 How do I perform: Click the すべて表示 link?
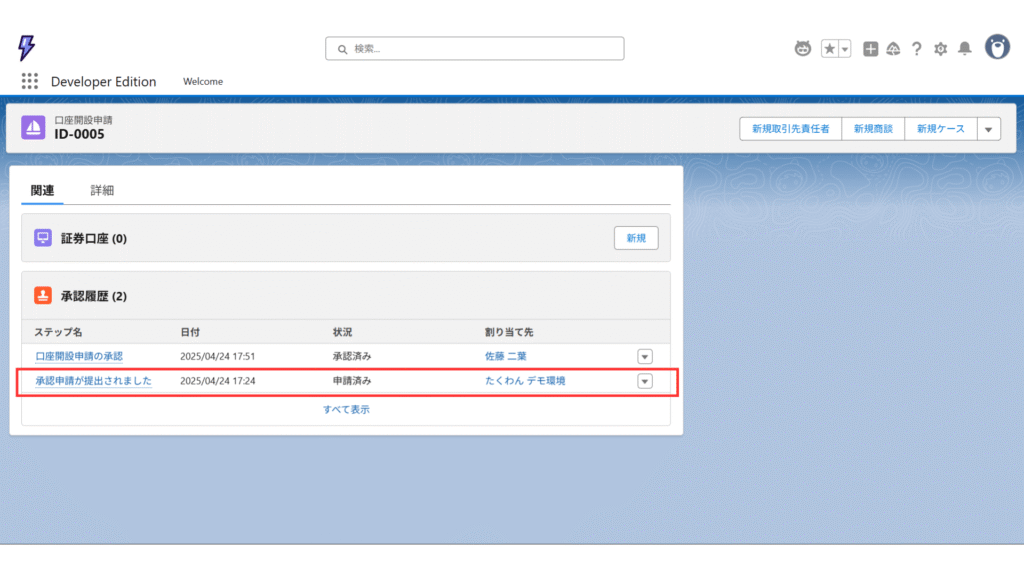coord(346,409)
